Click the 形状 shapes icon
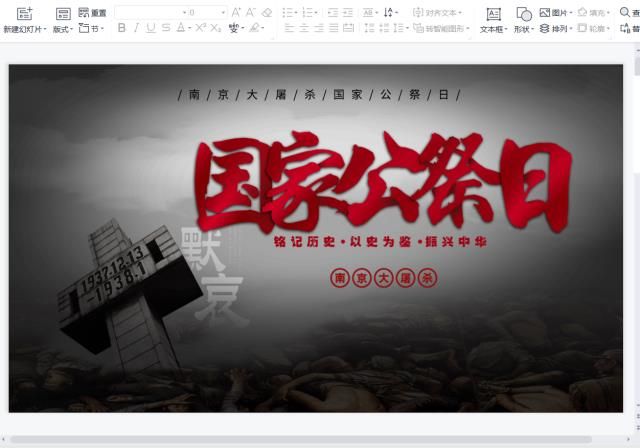The image size is (640, 448). pyautogui.click(x=524, y=15)
